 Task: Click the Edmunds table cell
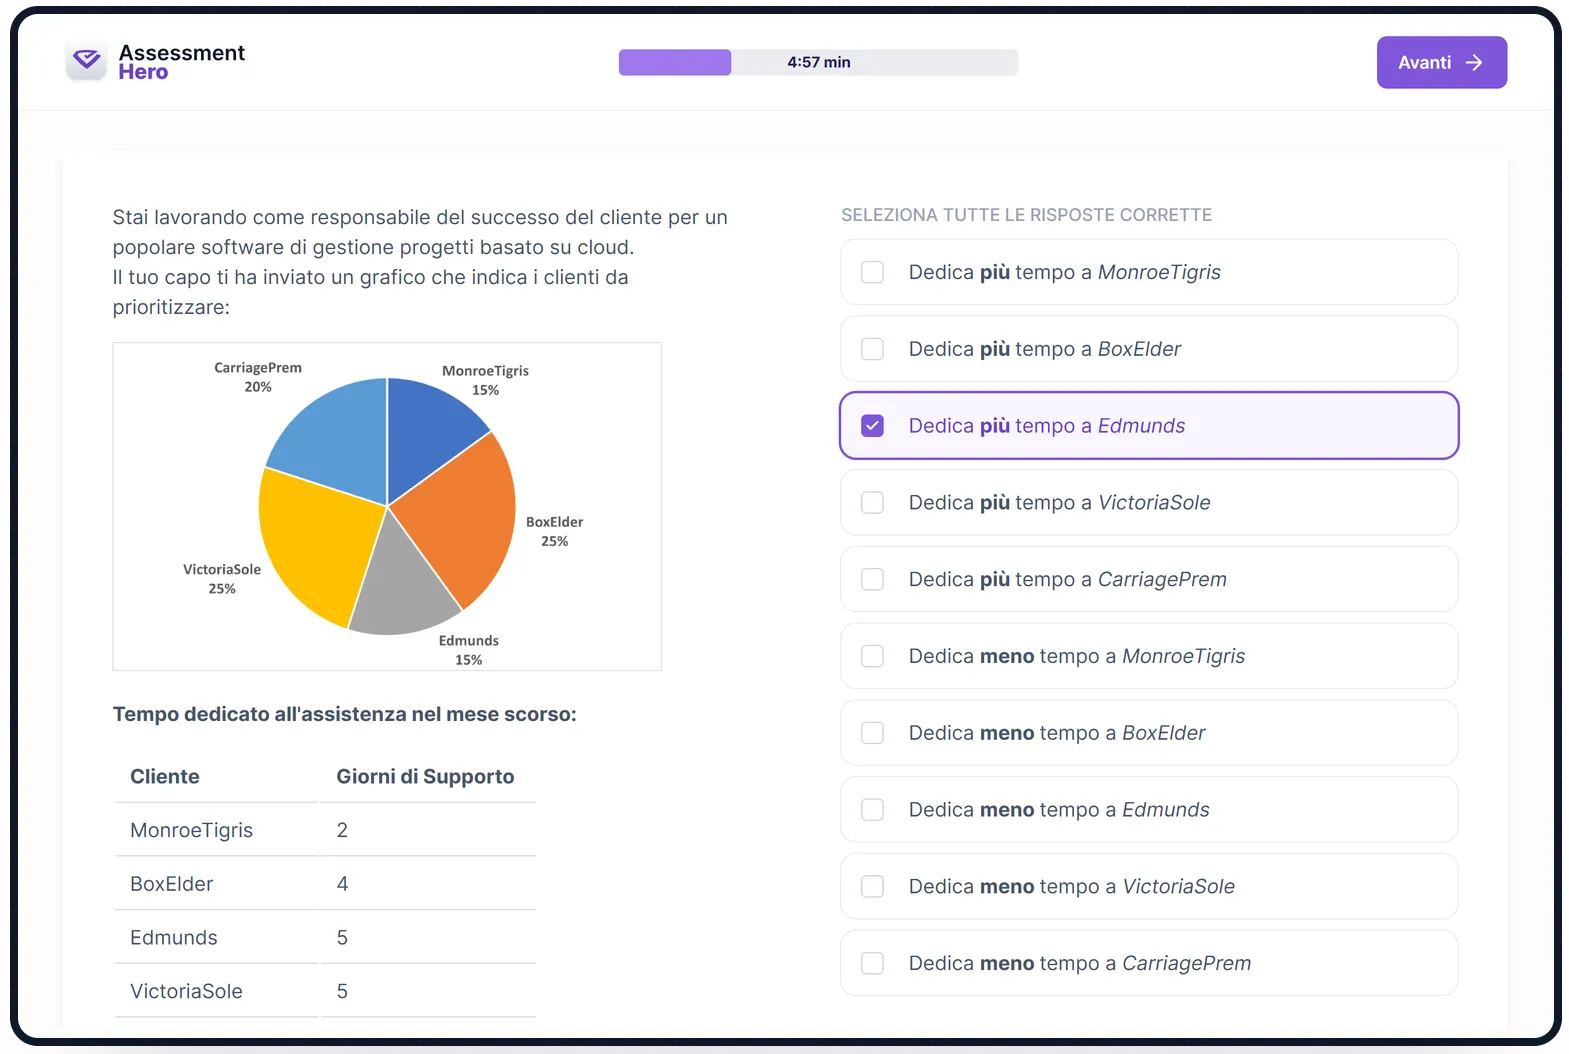pos(174,938)
